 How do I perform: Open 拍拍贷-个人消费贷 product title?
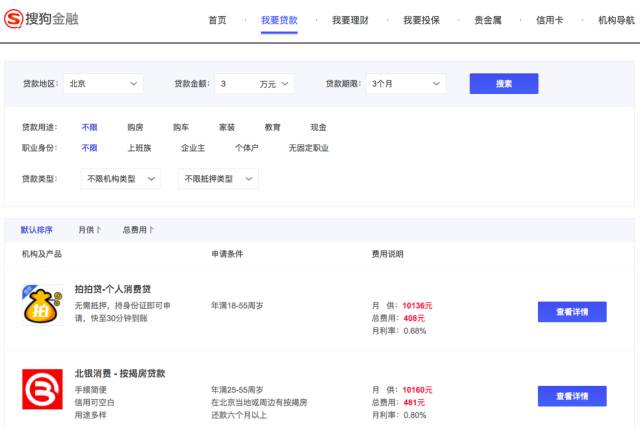tap(113, 289)
